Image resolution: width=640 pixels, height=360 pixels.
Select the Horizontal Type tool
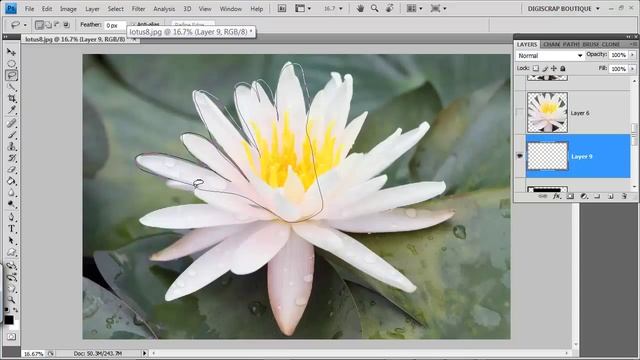pyautogui.click(x=11, y=229)
